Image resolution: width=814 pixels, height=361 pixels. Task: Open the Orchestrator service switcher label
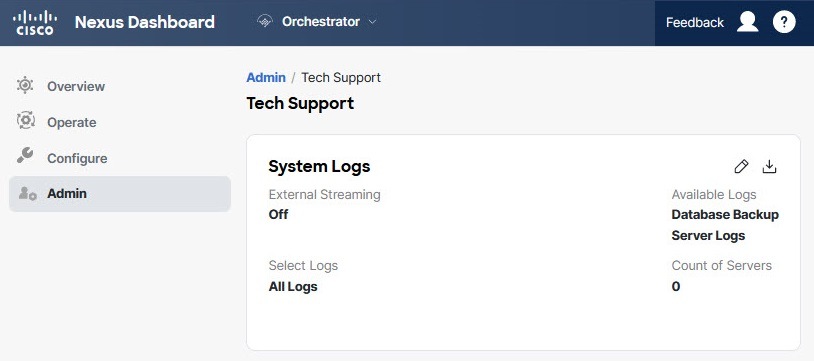point(321,22)
